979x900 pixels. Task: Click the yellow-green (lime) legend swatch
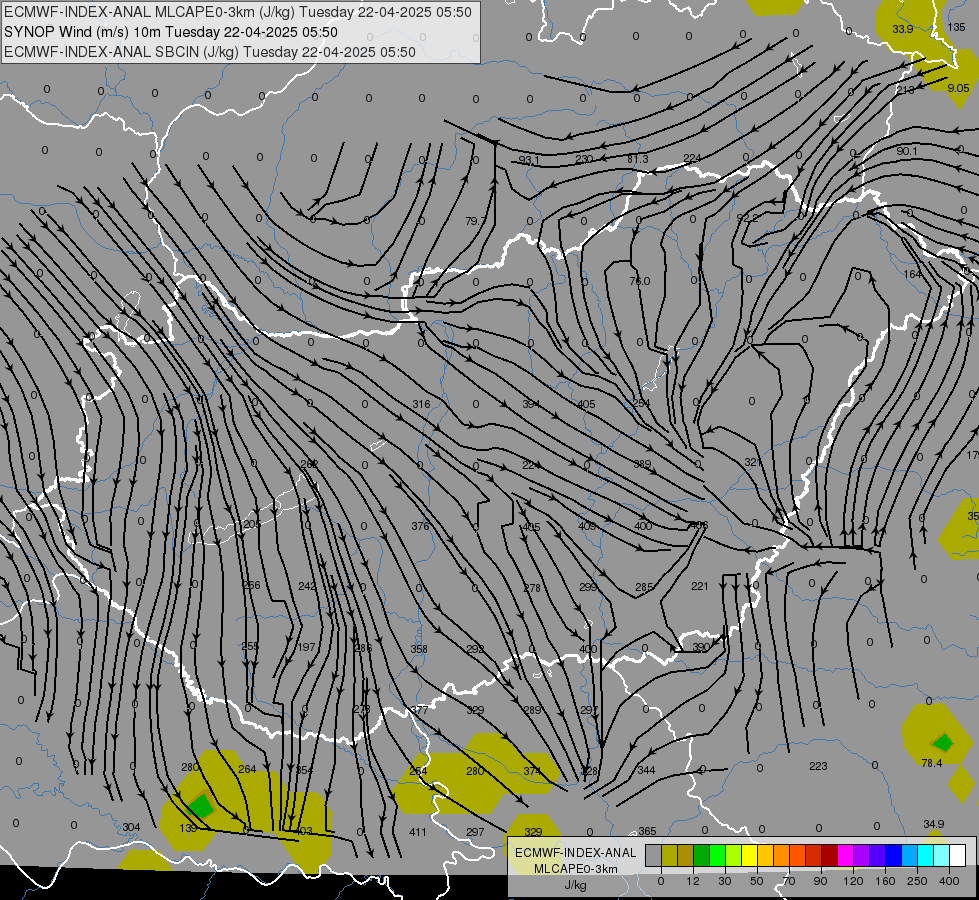point(734,856)
